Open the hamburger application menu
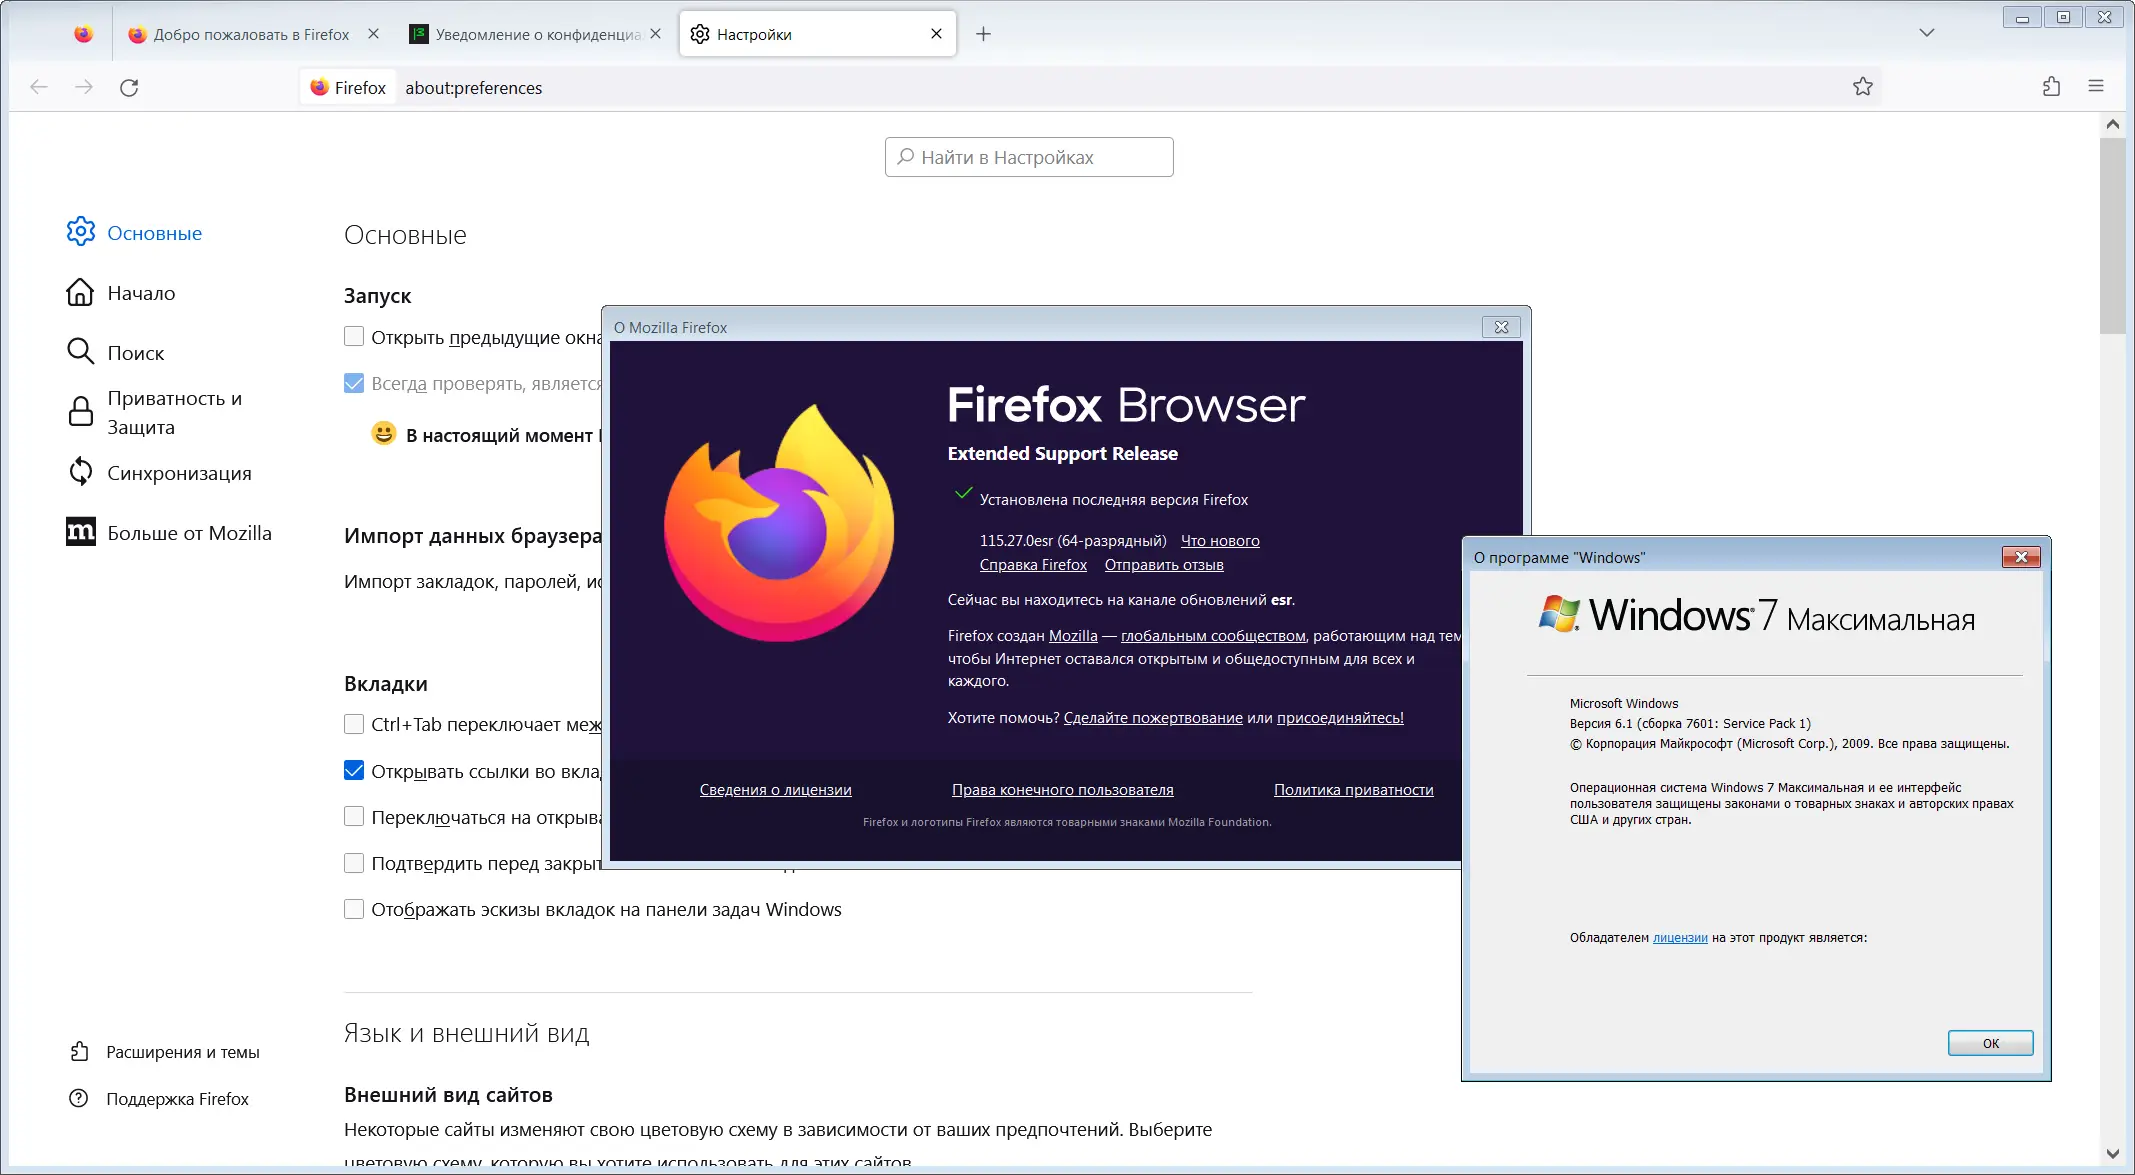The image size is (2135, 1175). [x=2096, y=87]
